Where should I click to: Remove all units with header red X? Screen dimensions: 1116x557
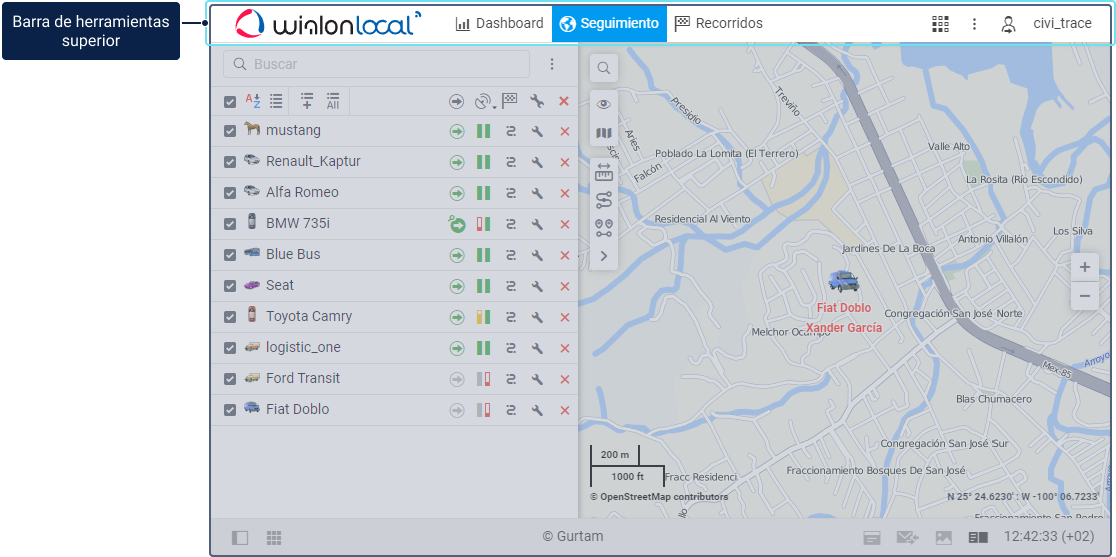click(x=564, y=102)
